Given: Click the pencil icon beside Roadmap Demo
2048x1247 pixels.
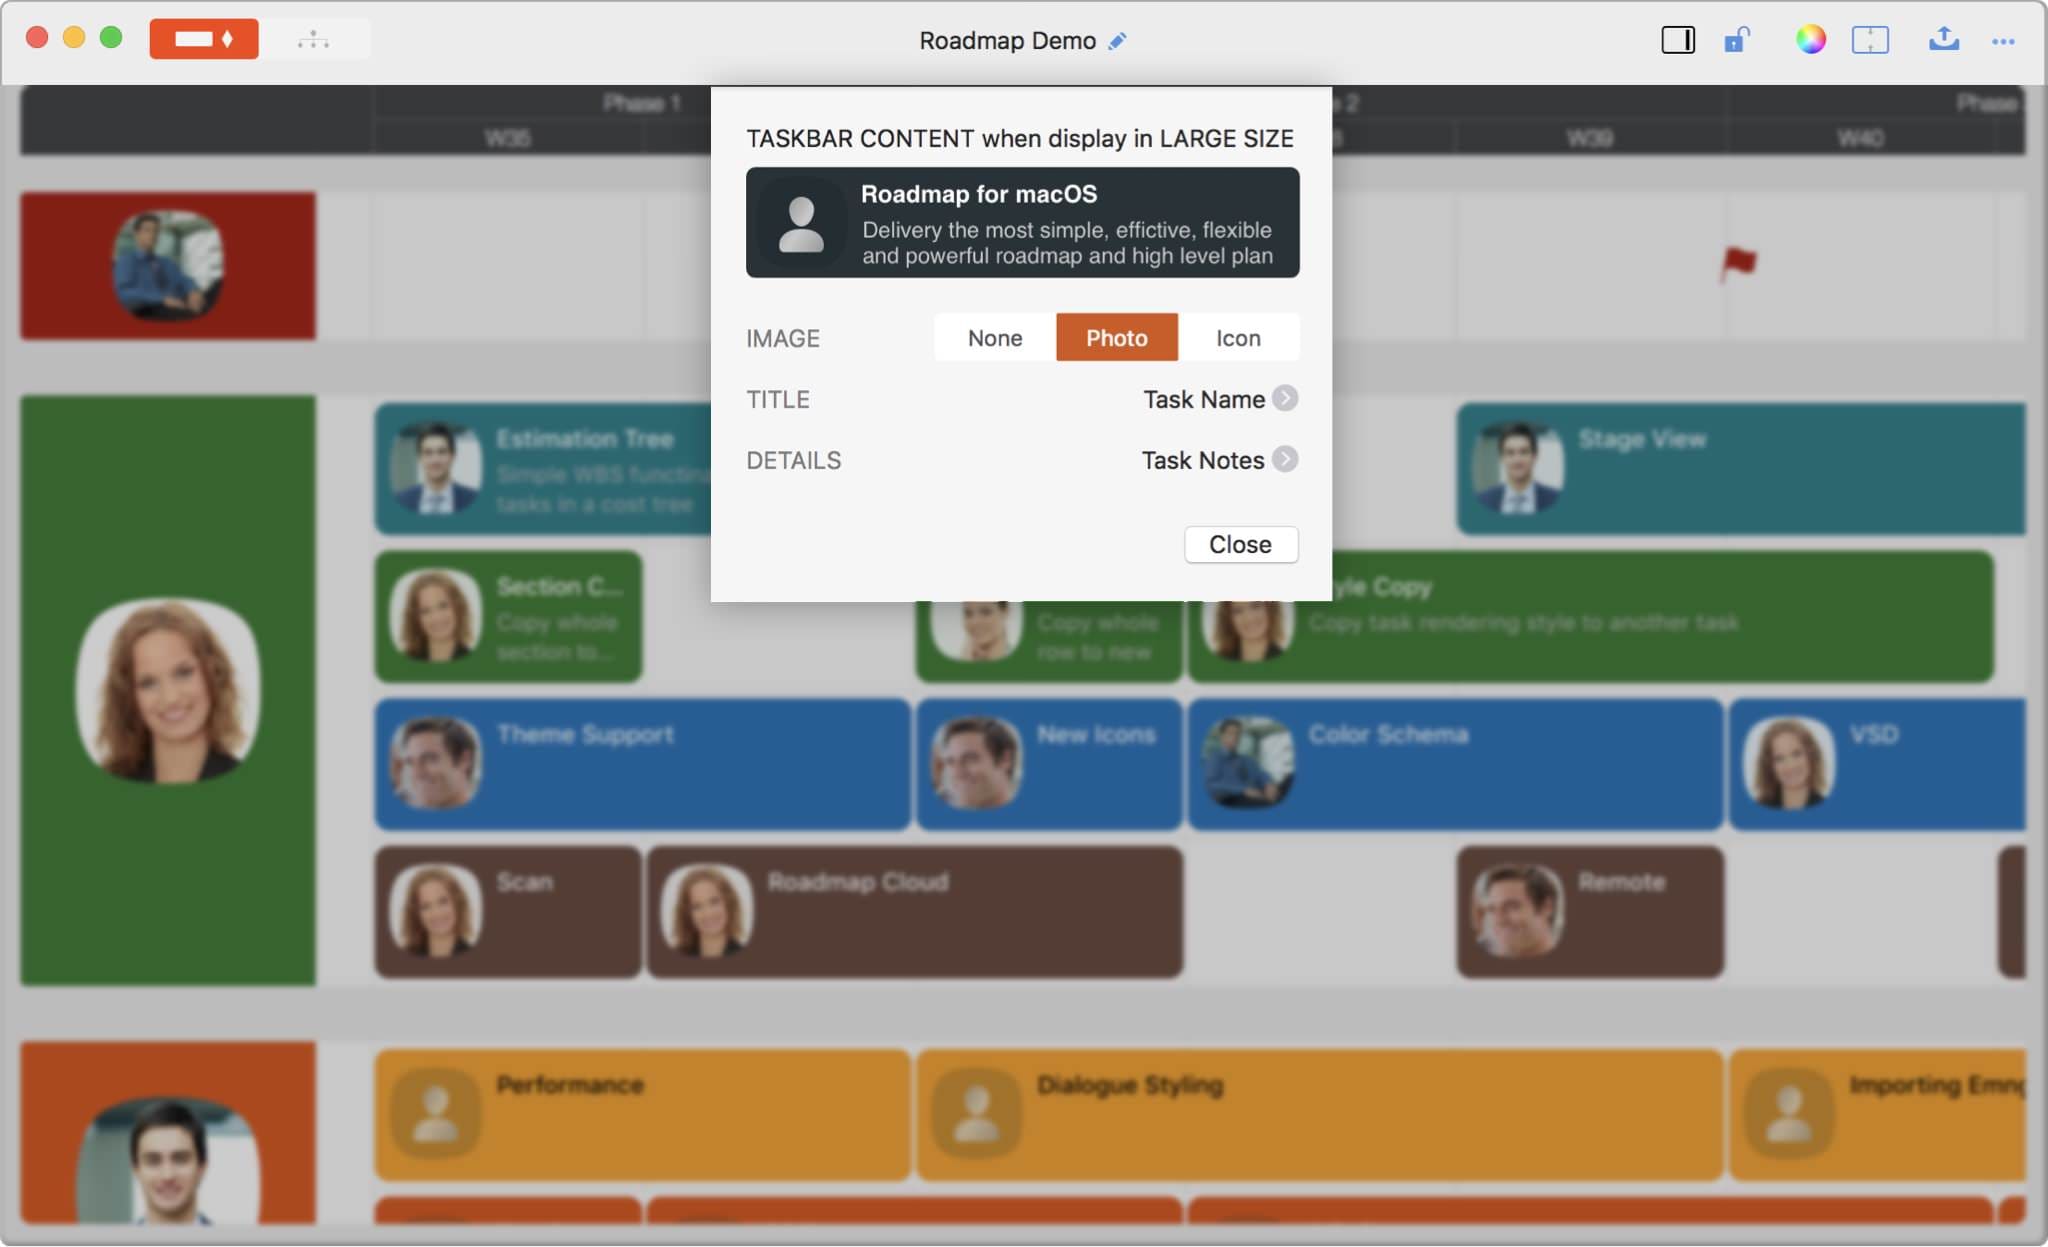Looking at the screenshot, I should [1118, 41].
